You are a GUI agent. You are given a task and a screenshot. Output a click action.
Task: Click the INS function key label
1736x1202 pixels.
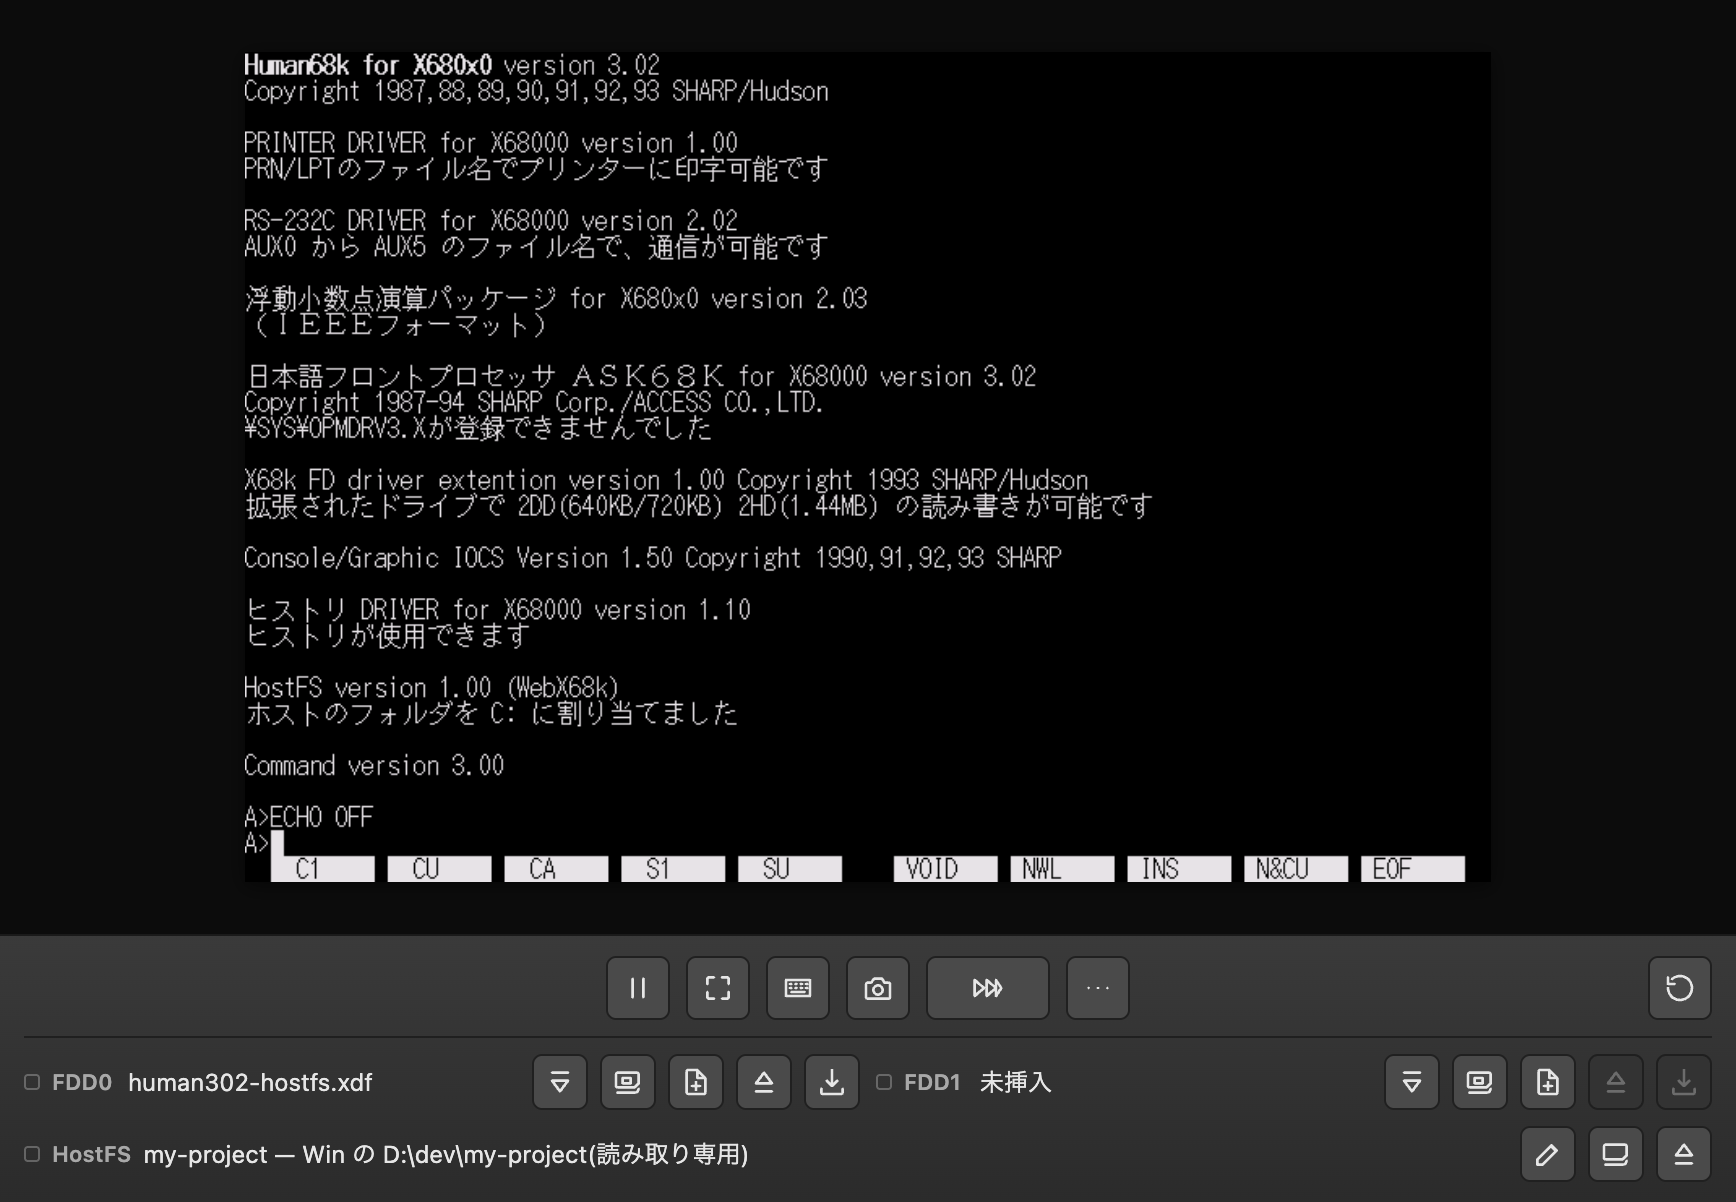pos(1180,869)
